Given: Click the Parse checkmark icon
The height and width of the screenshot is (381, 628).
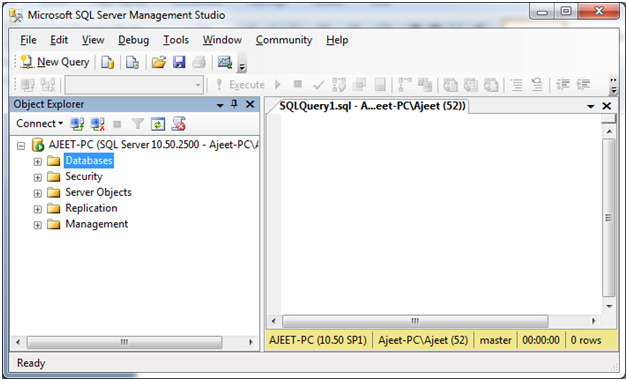Looking at the screenshot, I should pos(318,85).
